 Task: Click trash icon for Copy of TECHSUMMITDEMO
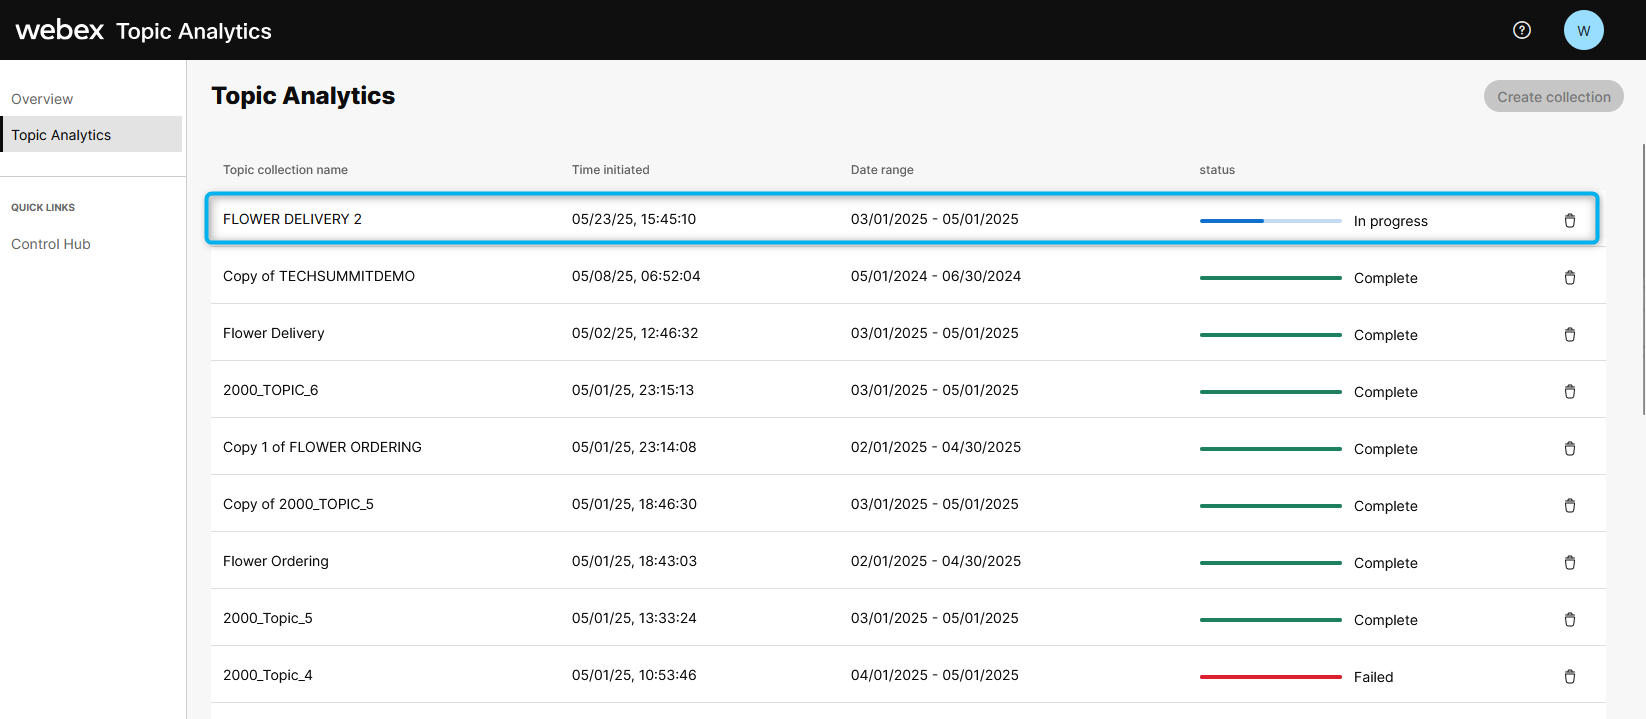(x=1569, y=278)
